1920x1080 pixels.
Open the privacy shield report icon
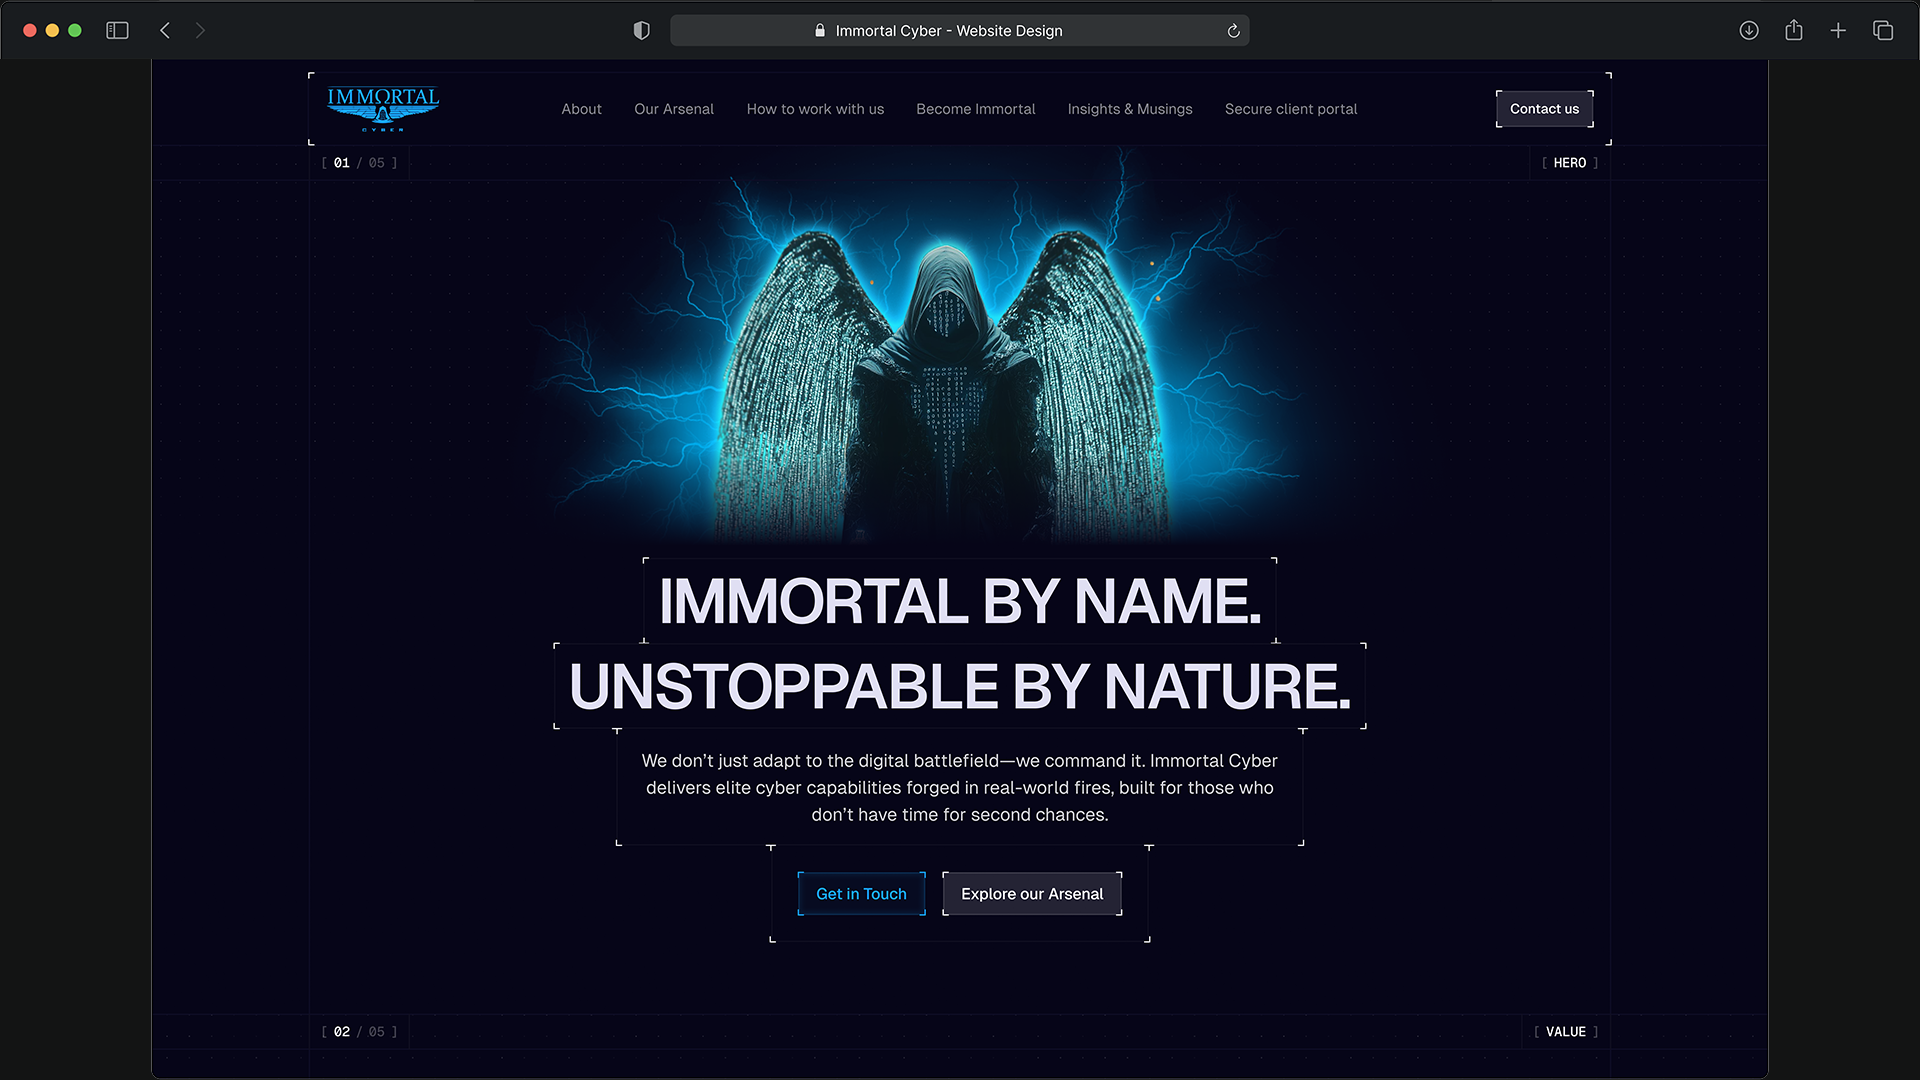[x=642, y=31]
